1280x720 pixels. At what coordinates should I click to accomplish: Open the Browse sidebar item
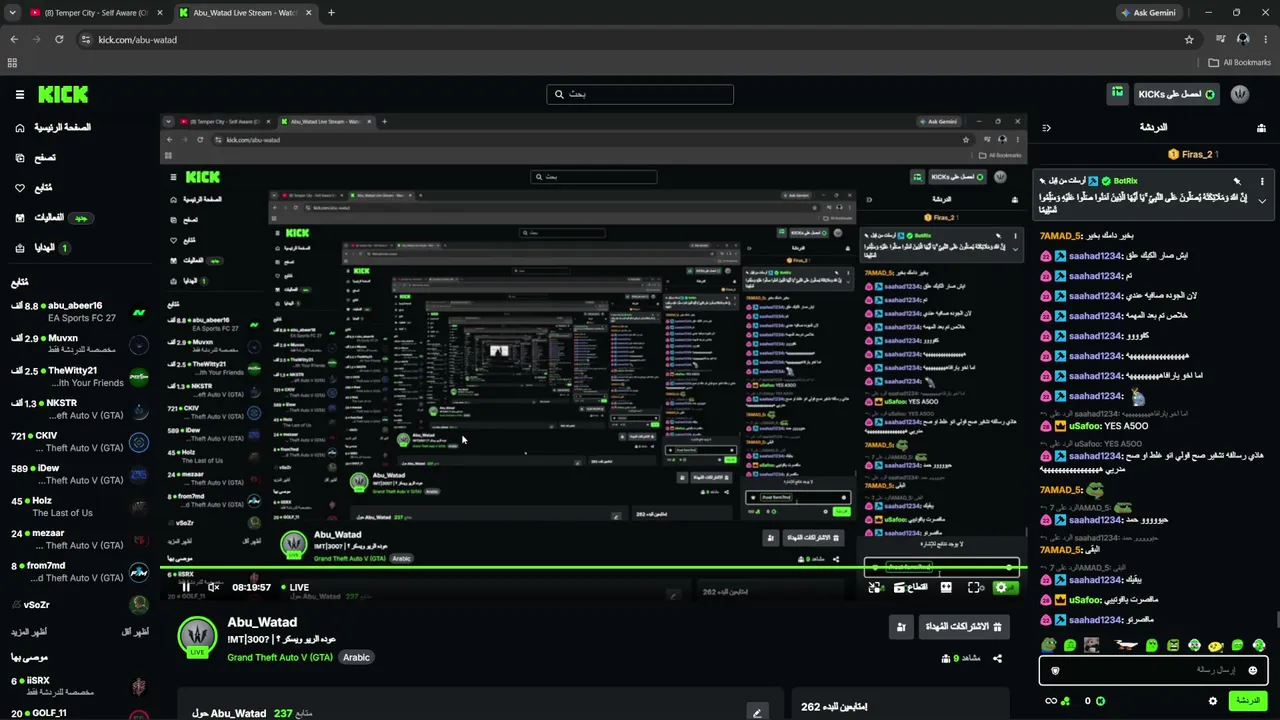35,158
